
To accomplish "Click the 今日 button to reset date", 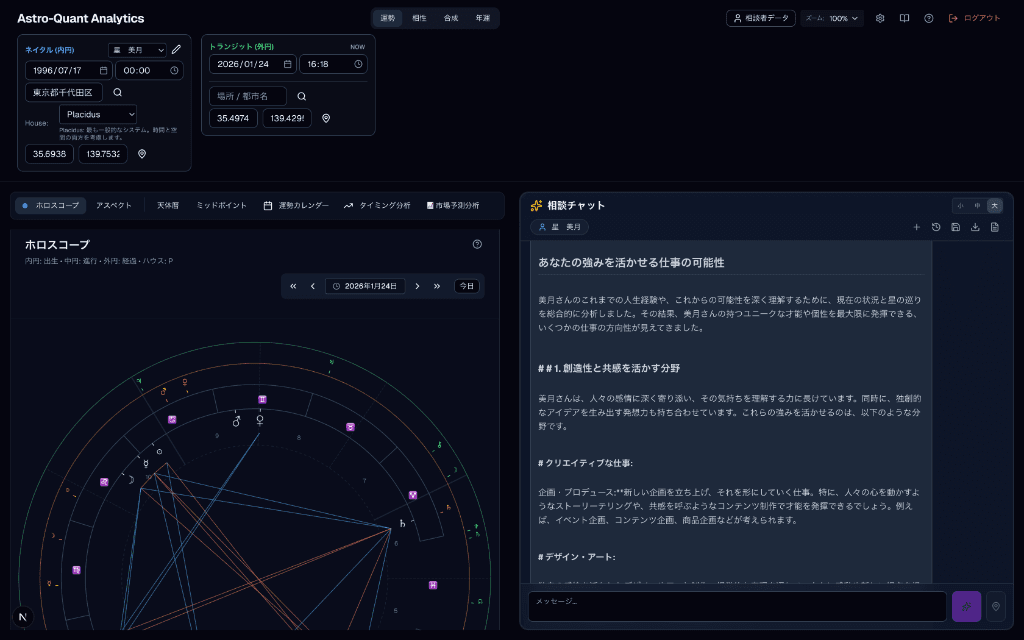I will pyautogui.click(x=466, y=285).
